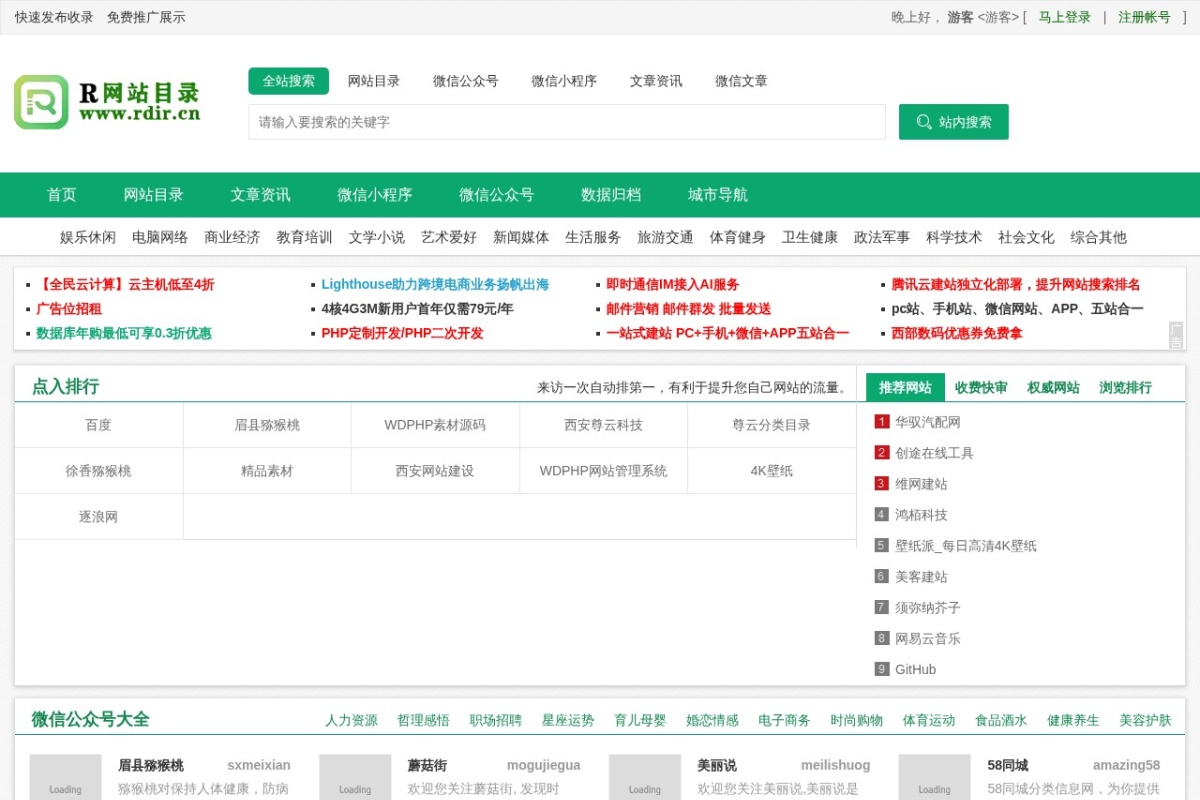Switch to the 推荐网站 tab
1200x800 pixels.
[905, 387]
